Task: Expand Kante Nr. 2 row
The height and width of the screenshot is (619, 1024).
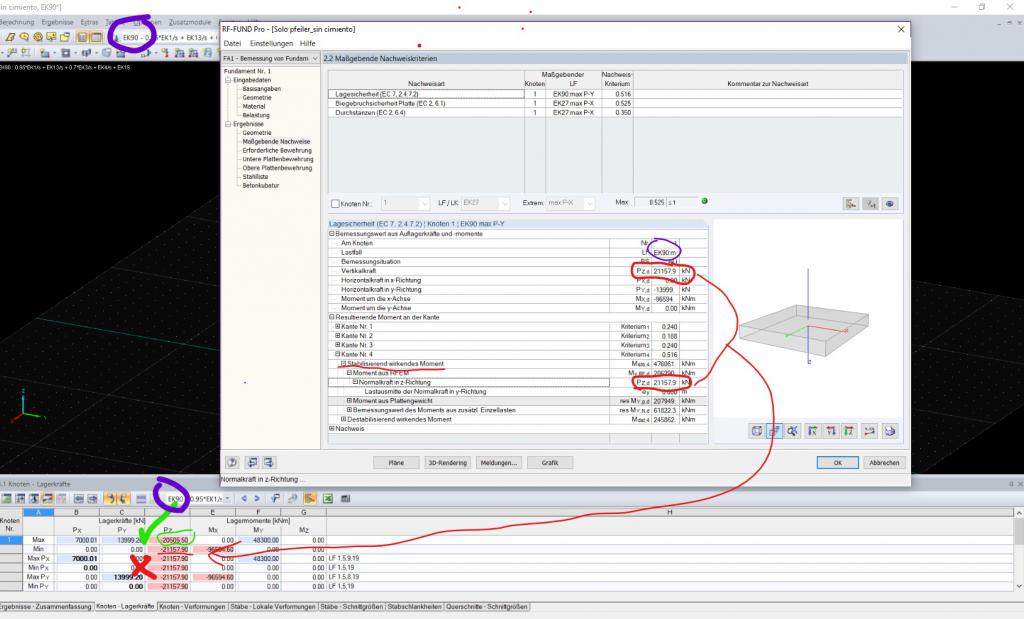Action: click(338, 336)
